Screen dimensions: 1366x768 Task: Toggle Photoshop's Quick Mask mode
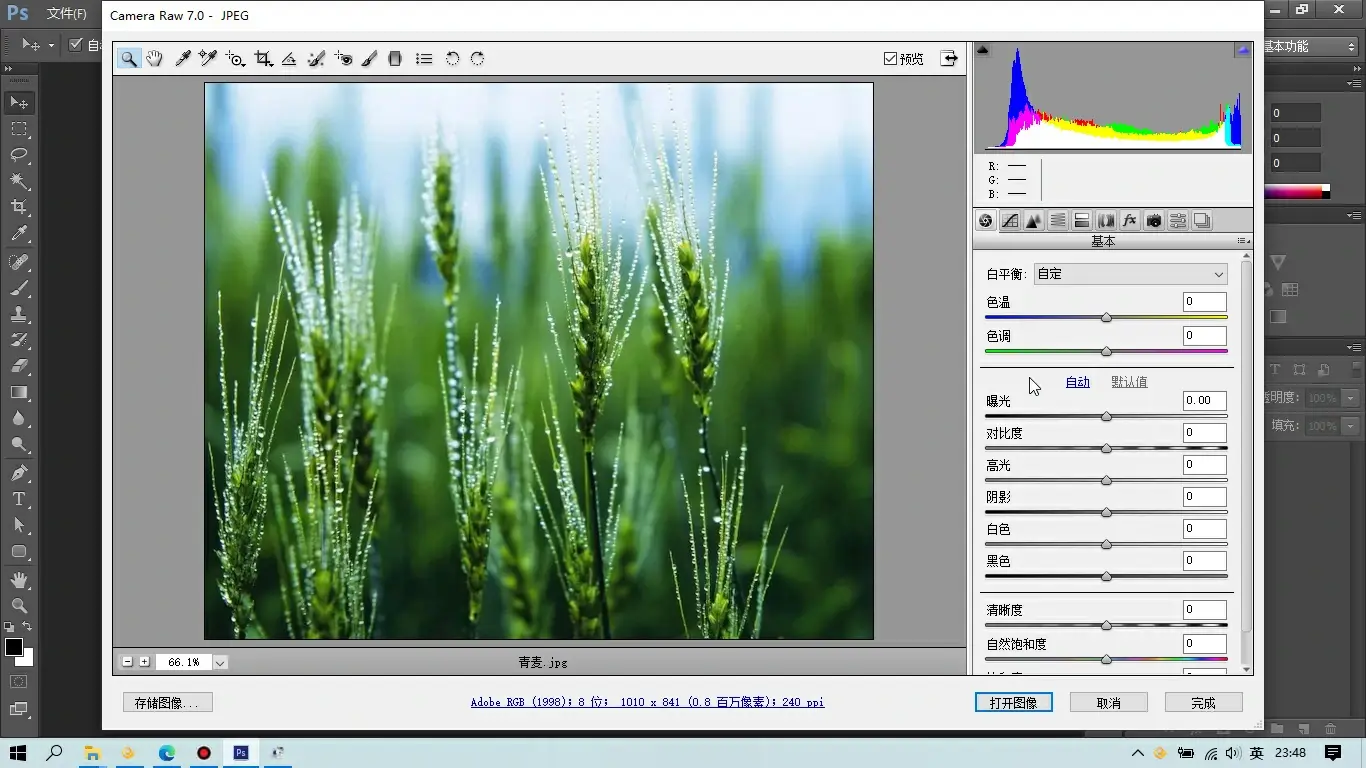[x=19, y=682]
